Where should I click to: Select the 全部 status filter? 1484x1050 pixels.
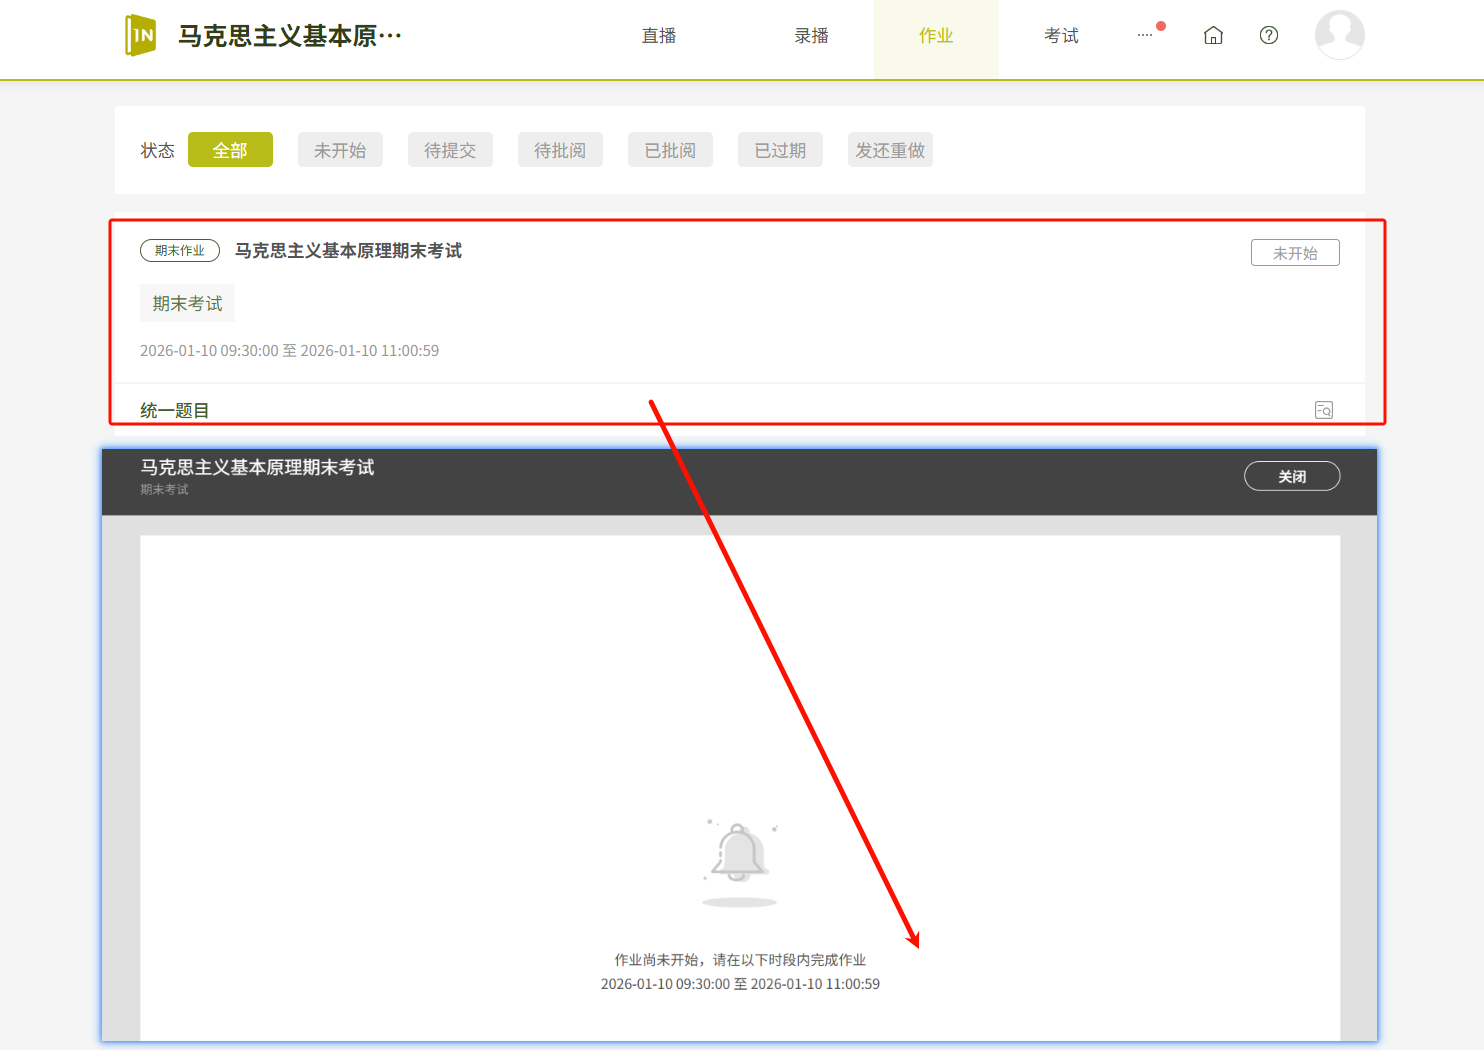tap(230, 150)
